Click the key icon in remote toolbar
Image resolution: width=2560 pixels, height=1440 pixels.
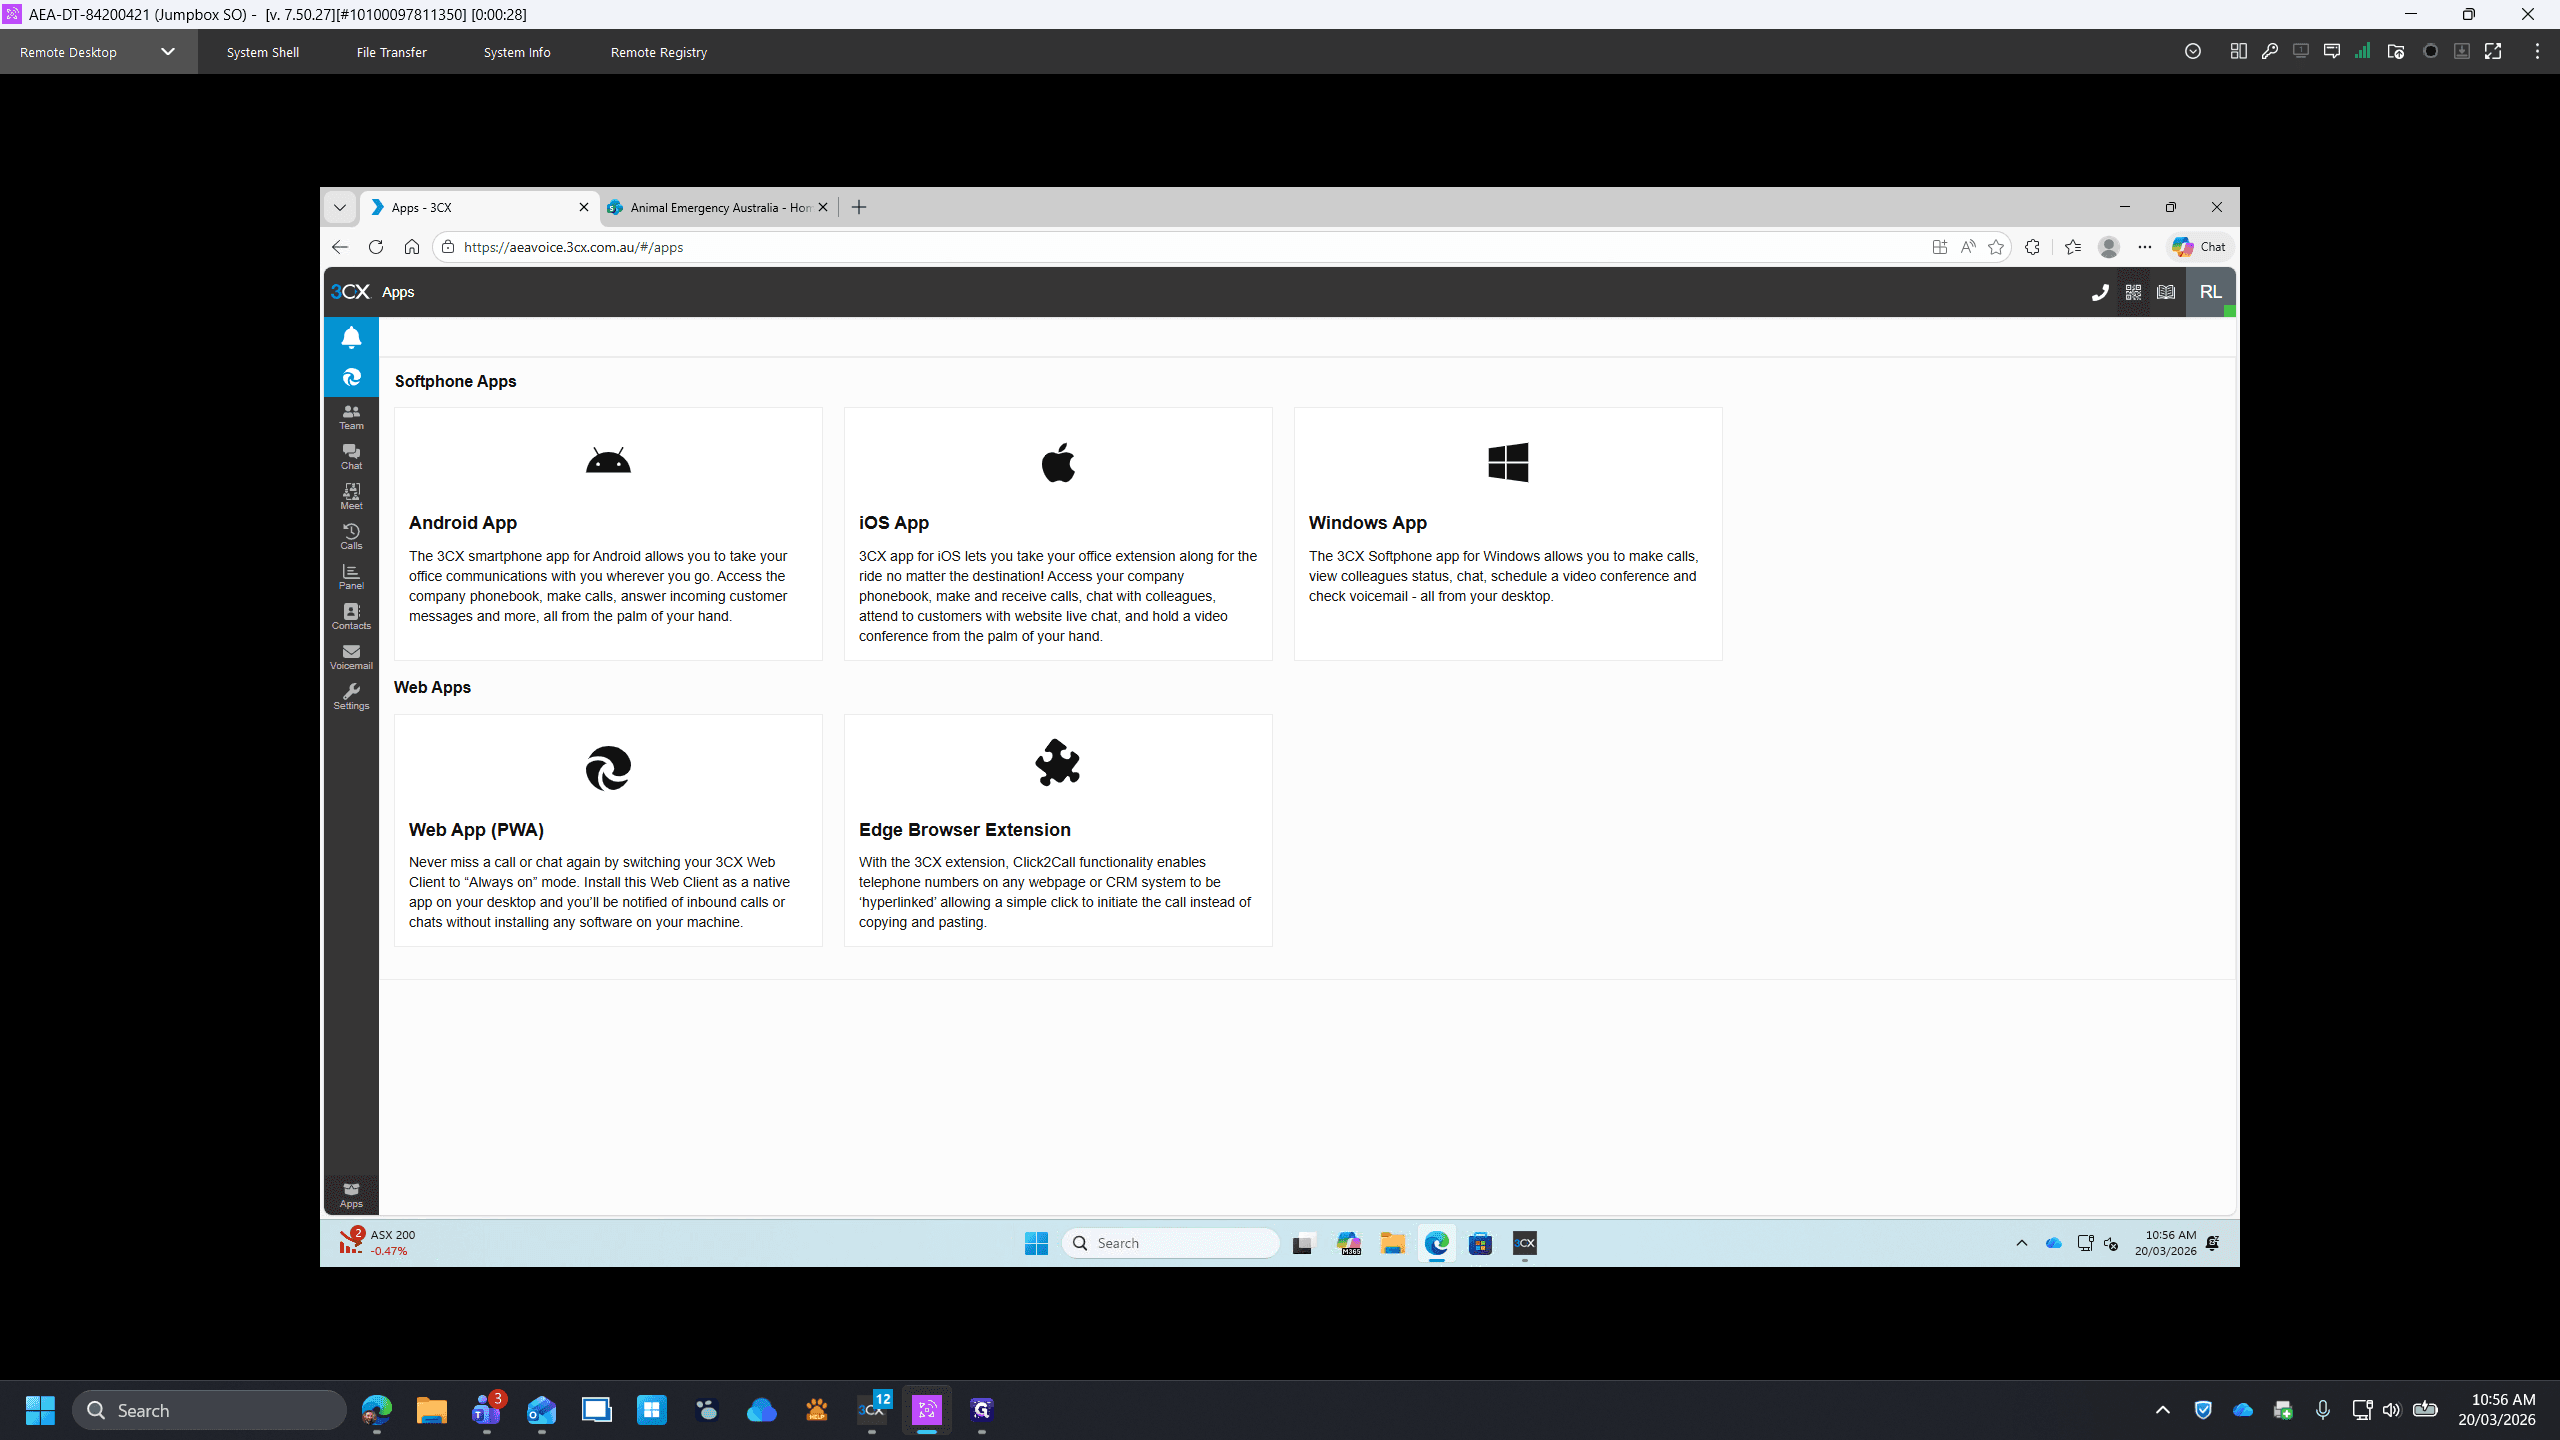coord(2270,52)
